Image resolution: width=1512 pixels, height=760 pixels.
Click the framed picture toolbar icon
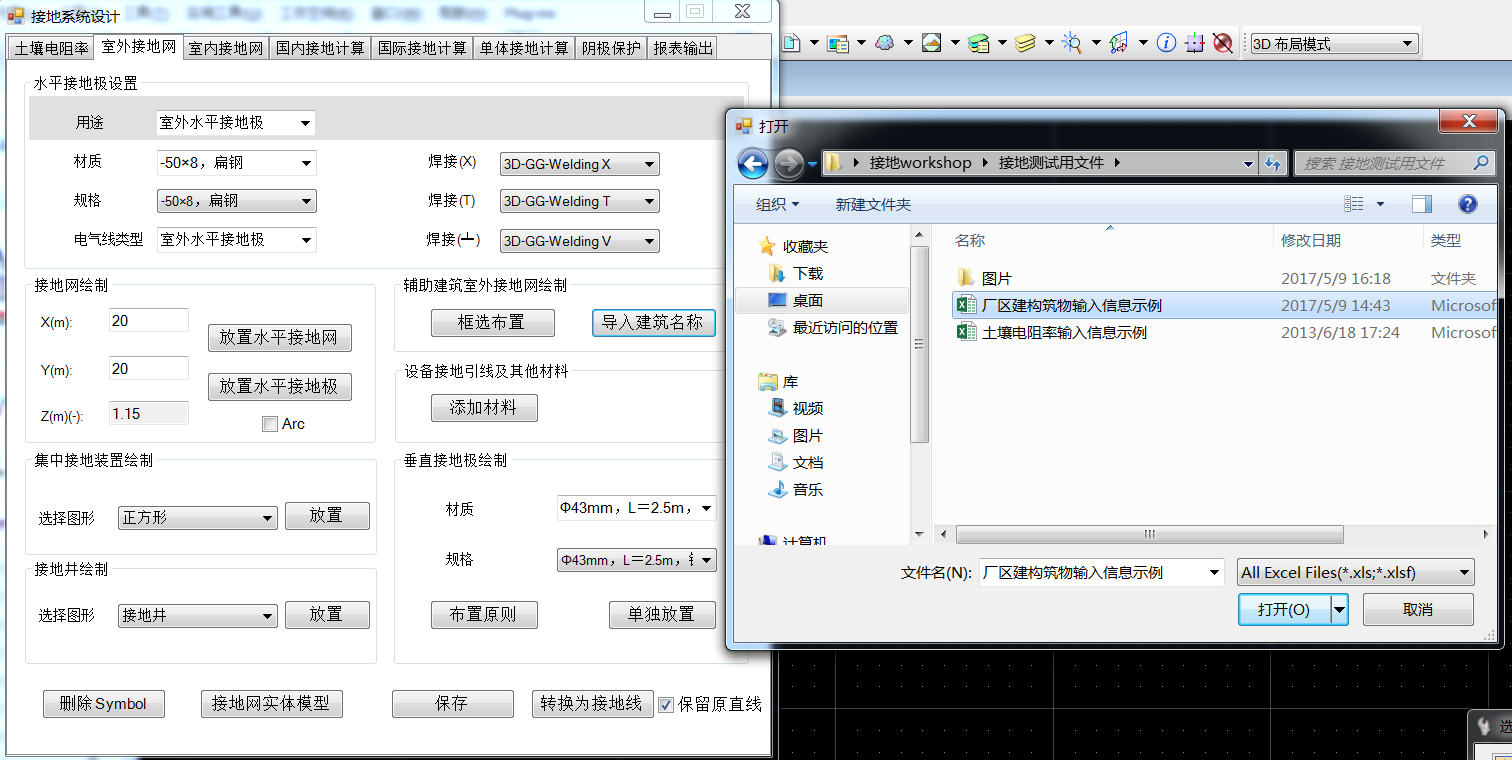(x=932, y=43)
